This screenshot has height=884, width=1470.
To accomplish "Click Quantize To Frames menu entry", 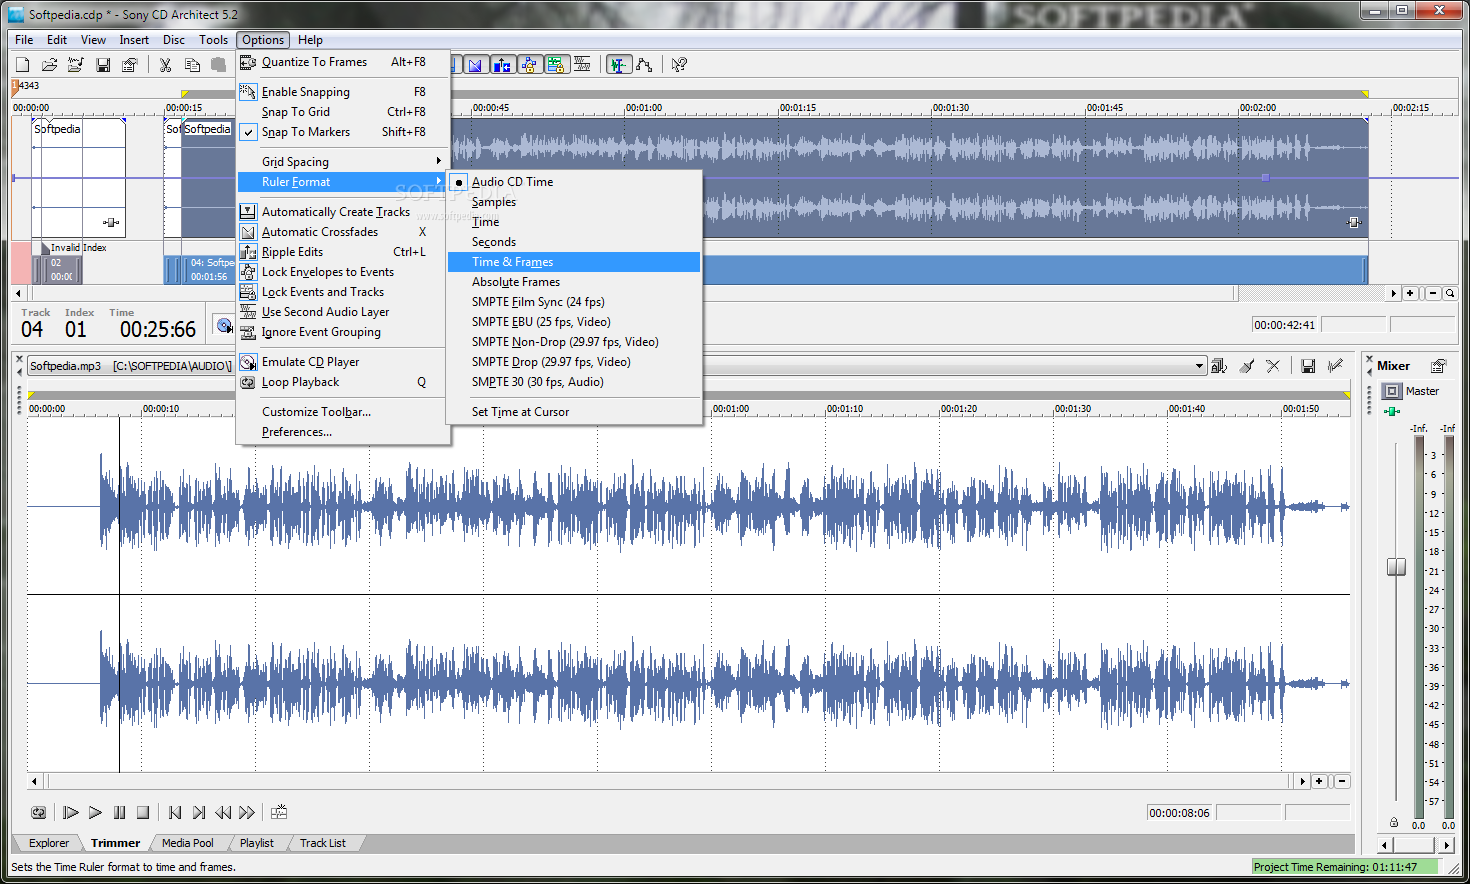I will [343, 62].
